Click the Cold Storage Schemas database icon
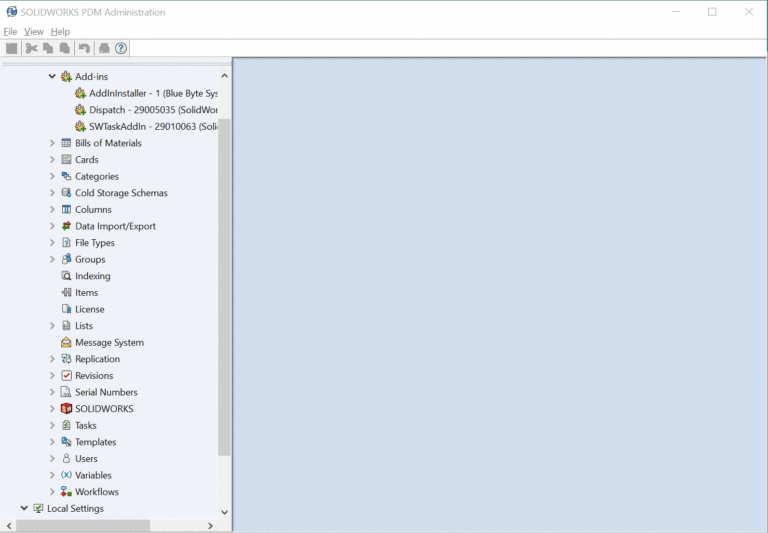Screen dimensions: 768x533 point(66,193)
